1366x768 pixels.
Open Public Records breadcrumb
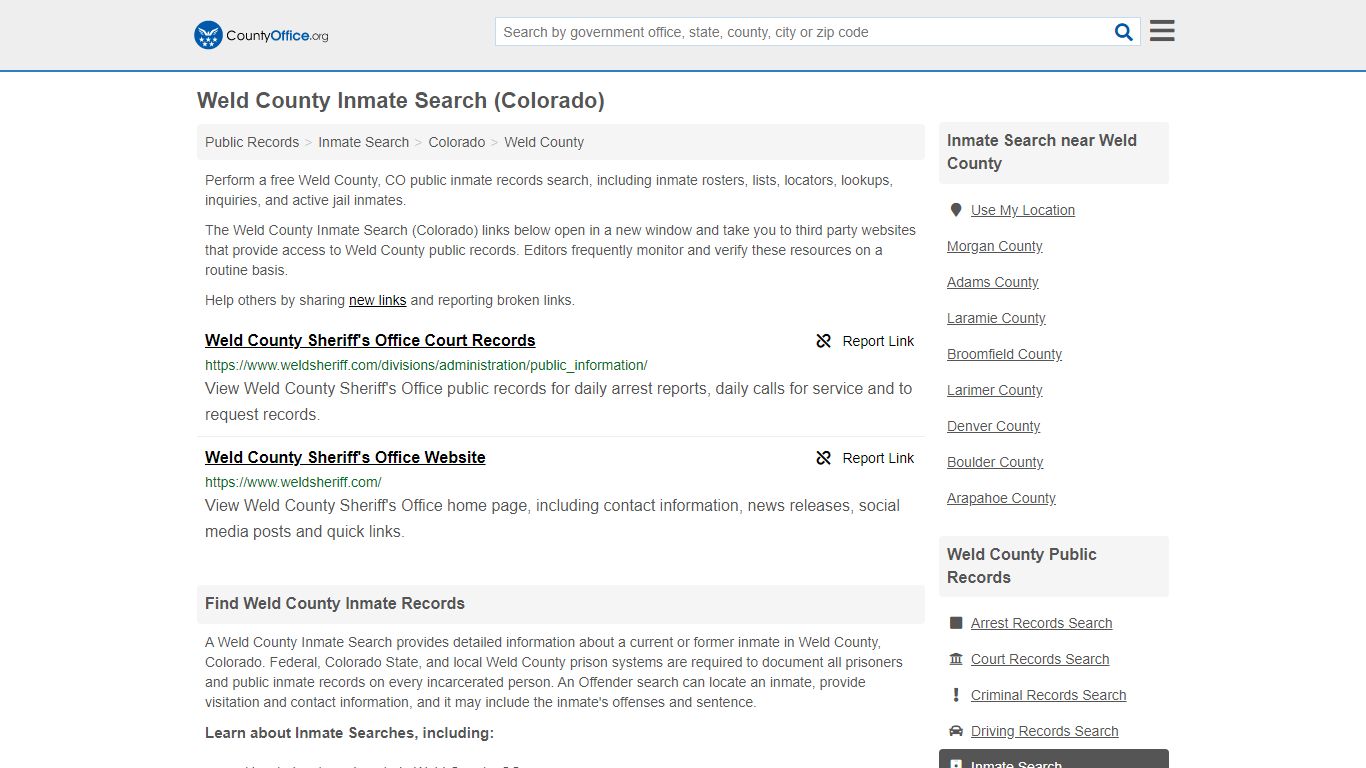(252, 142)
